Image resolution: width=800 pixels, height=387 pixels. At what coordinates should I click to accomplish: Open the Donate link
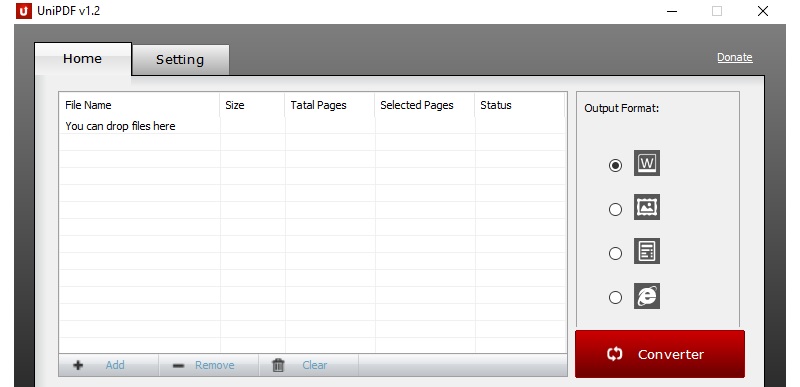[x=735, y=58]
